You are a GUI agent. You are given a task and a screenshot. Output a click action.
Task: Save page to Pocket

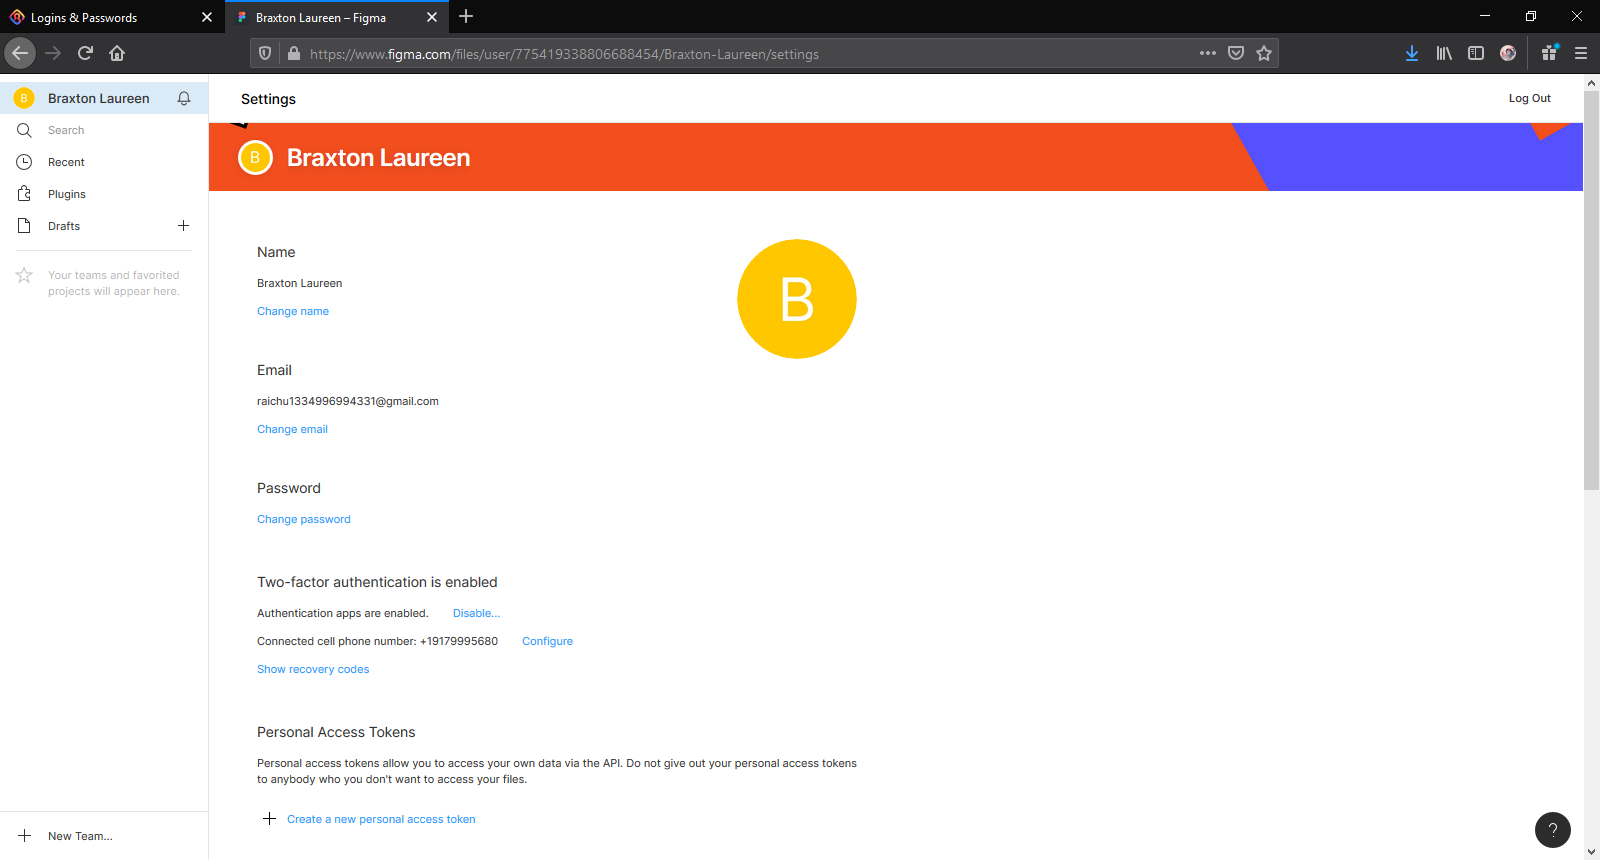click(1236, 53)
